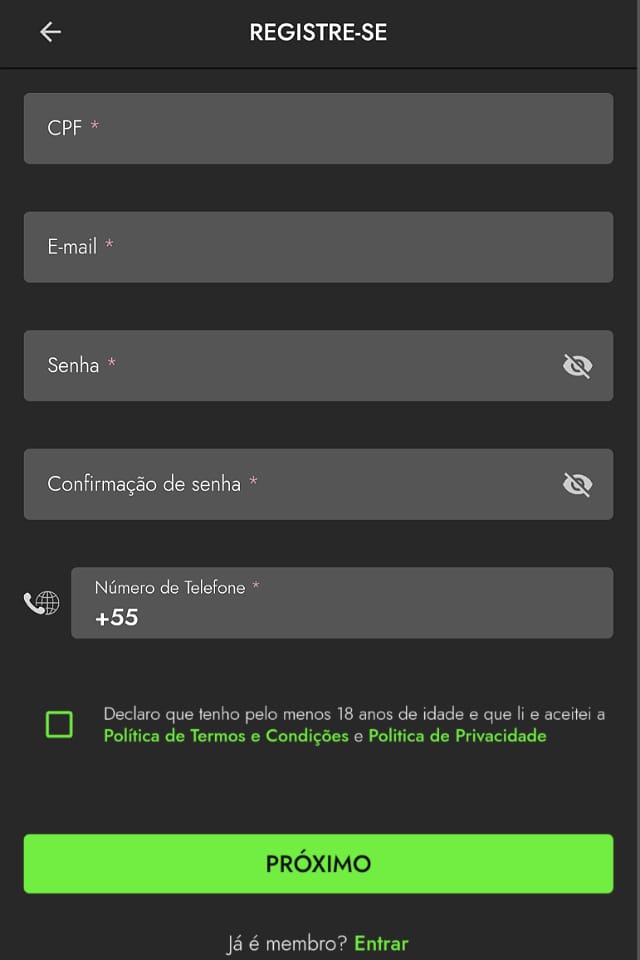Click the red asterisk beside CPF
The image size is (640, 960).
(95, 127)
